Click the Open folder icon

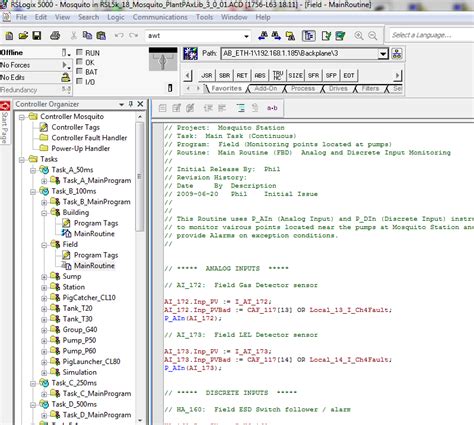coord(23,36)
